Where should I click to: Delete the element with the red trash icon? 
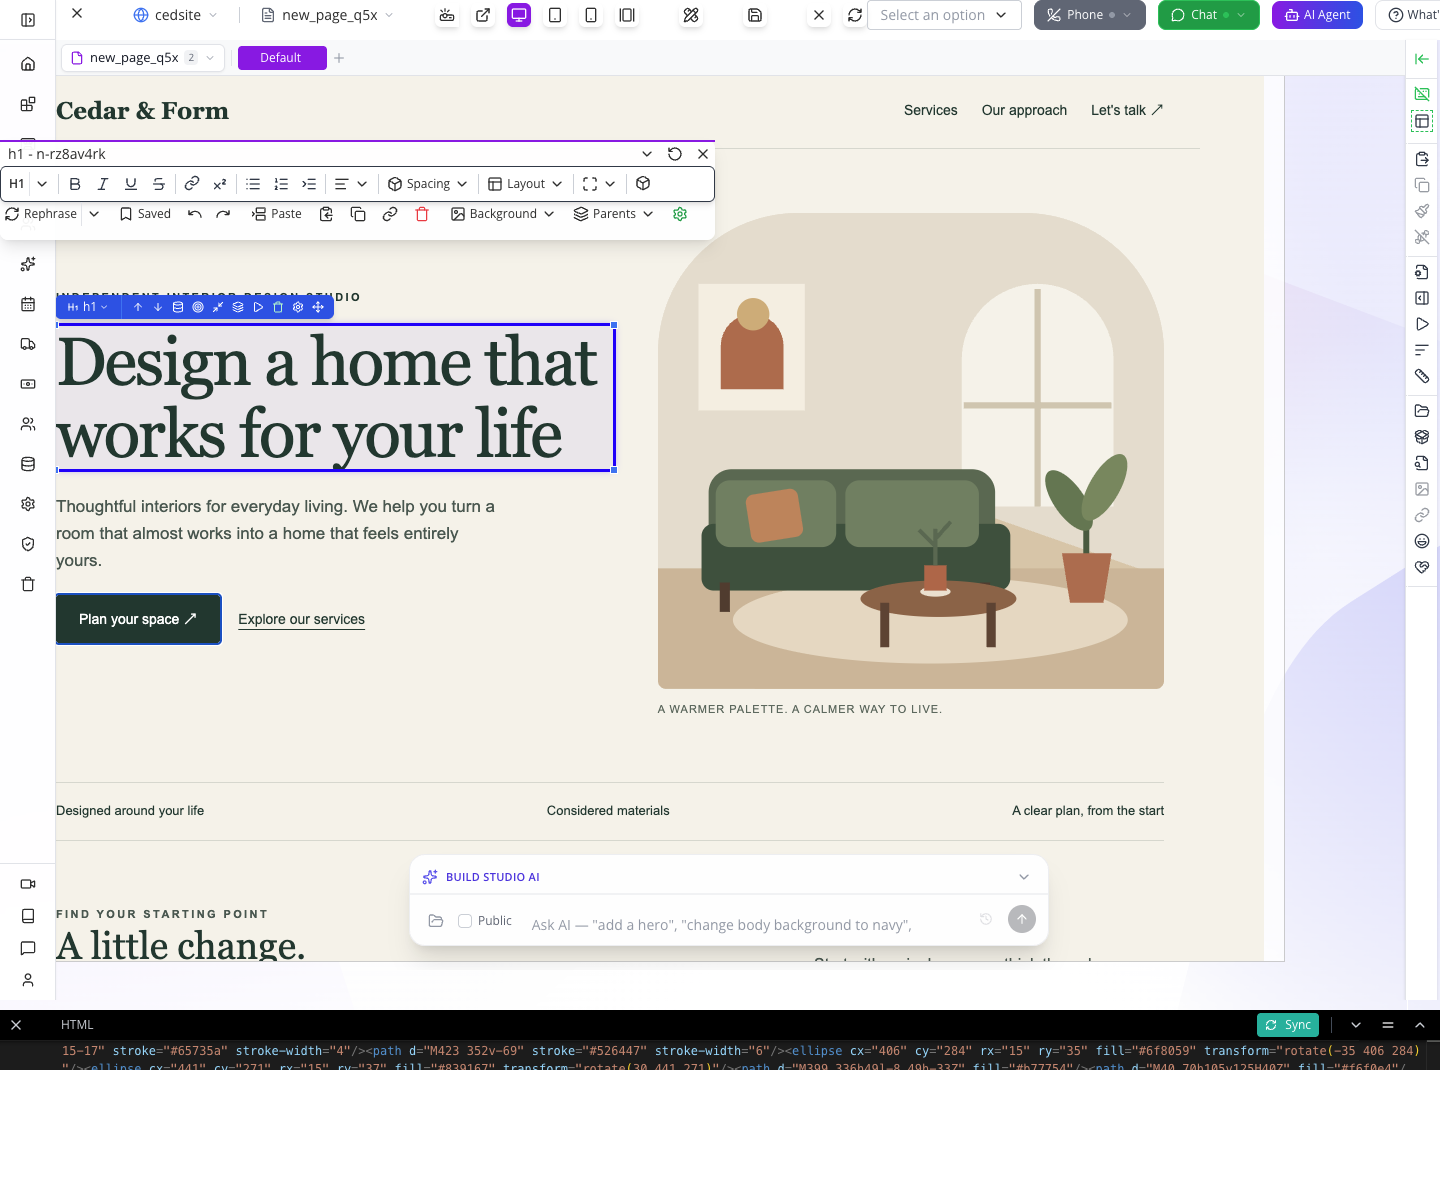click(x=422, y=214)
